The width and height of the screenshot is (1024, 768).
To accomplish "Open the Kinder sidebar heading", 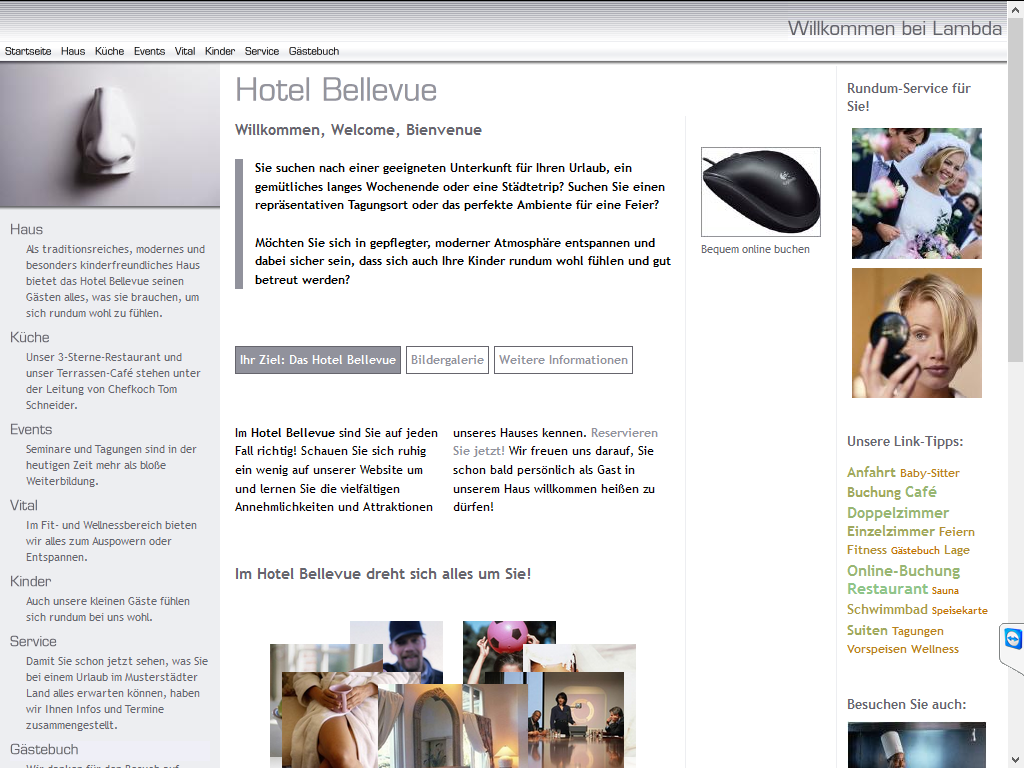I will coord(30,581).
